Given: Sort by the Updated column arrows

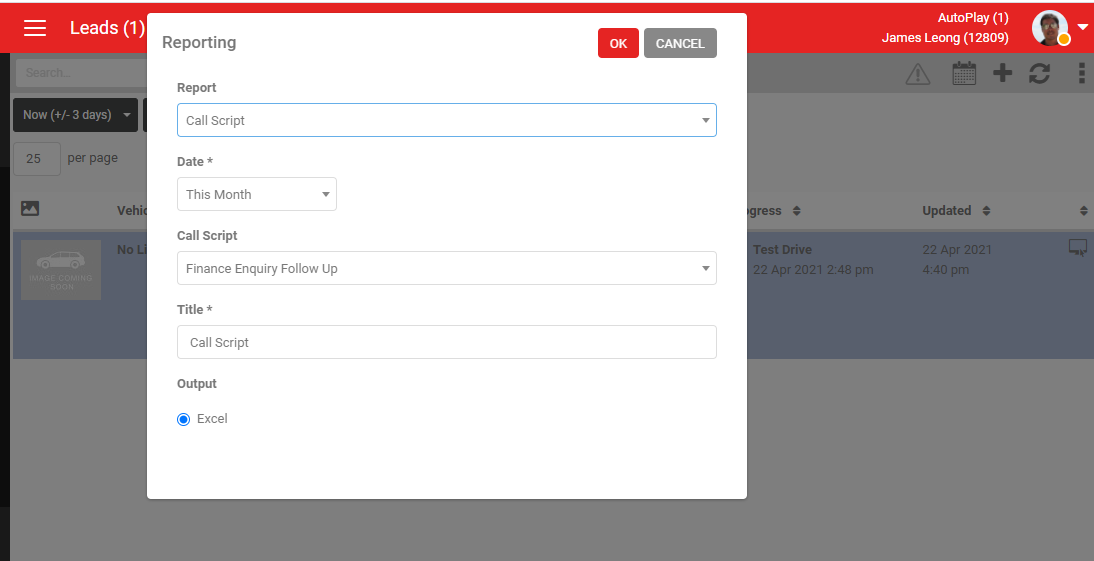Looking at the screenshot, I should 987,211.
